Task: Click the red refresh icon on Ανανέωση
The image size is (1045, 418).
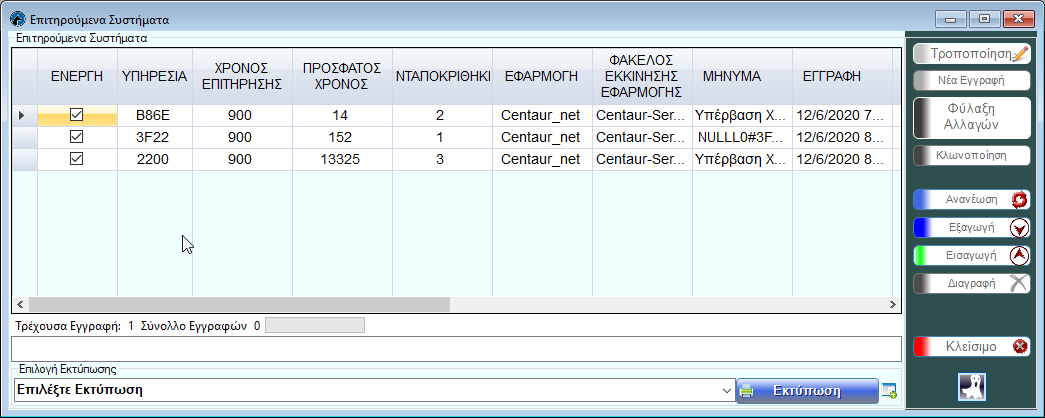Action: (1019, 199)
